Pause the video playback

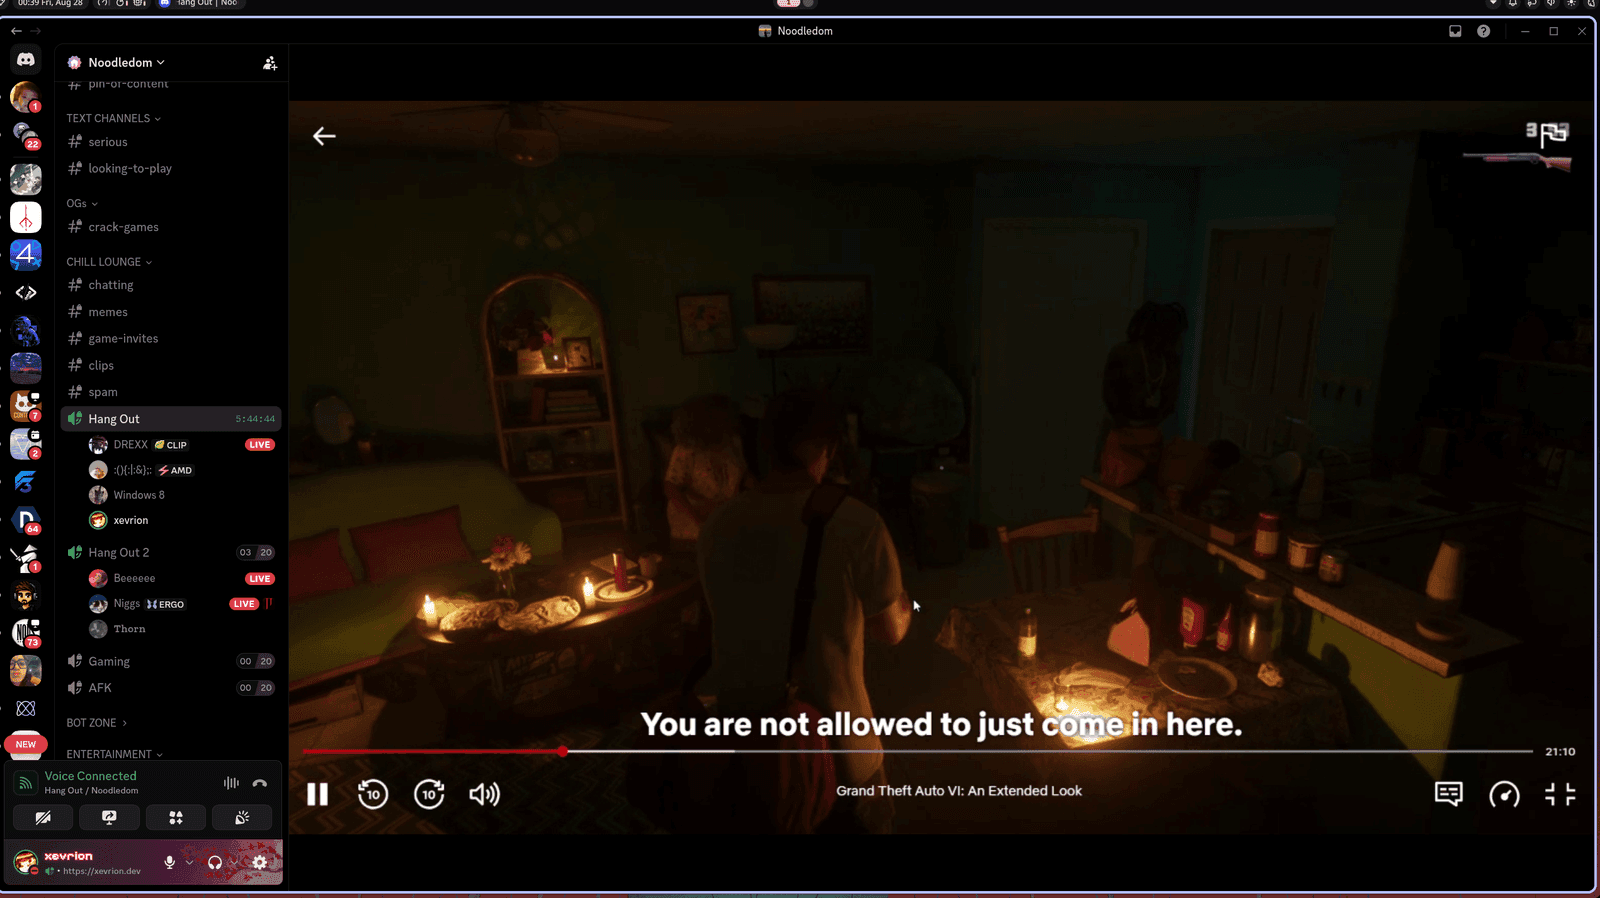[317, 794]
